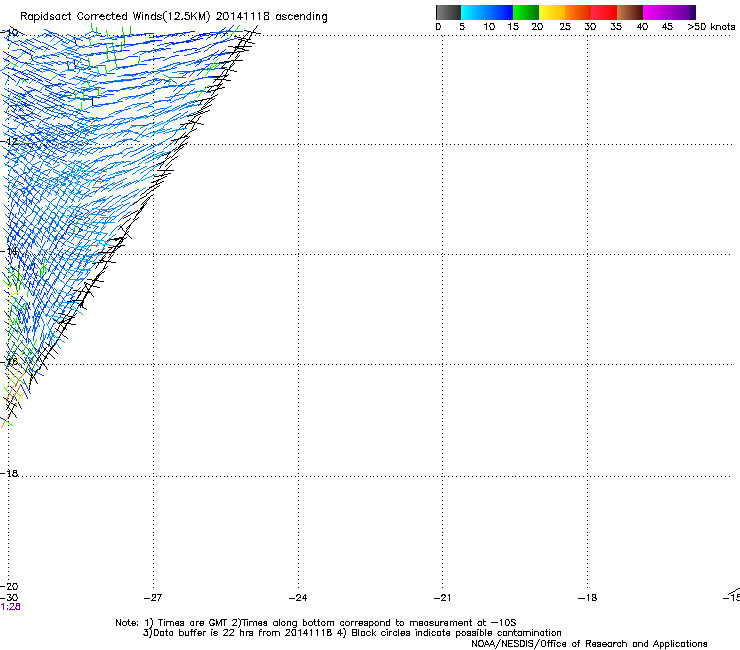Click the '20' legend scale label

537,27
